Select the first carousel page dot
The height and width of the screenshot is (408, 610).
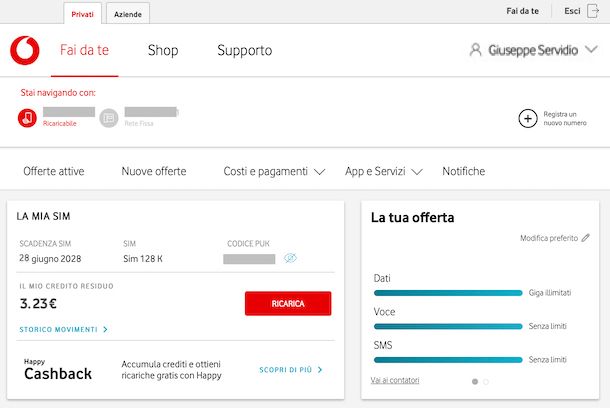click(x=475, y=382)
